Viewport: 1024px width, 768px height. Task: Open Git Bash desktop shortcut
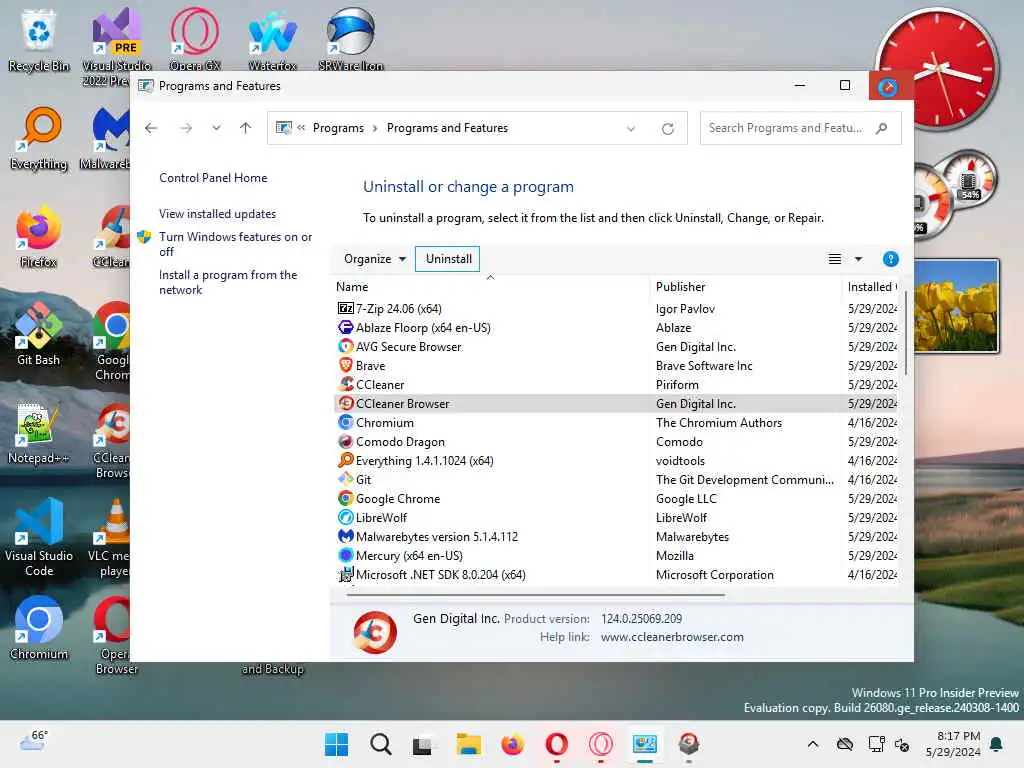coord(39,333)
